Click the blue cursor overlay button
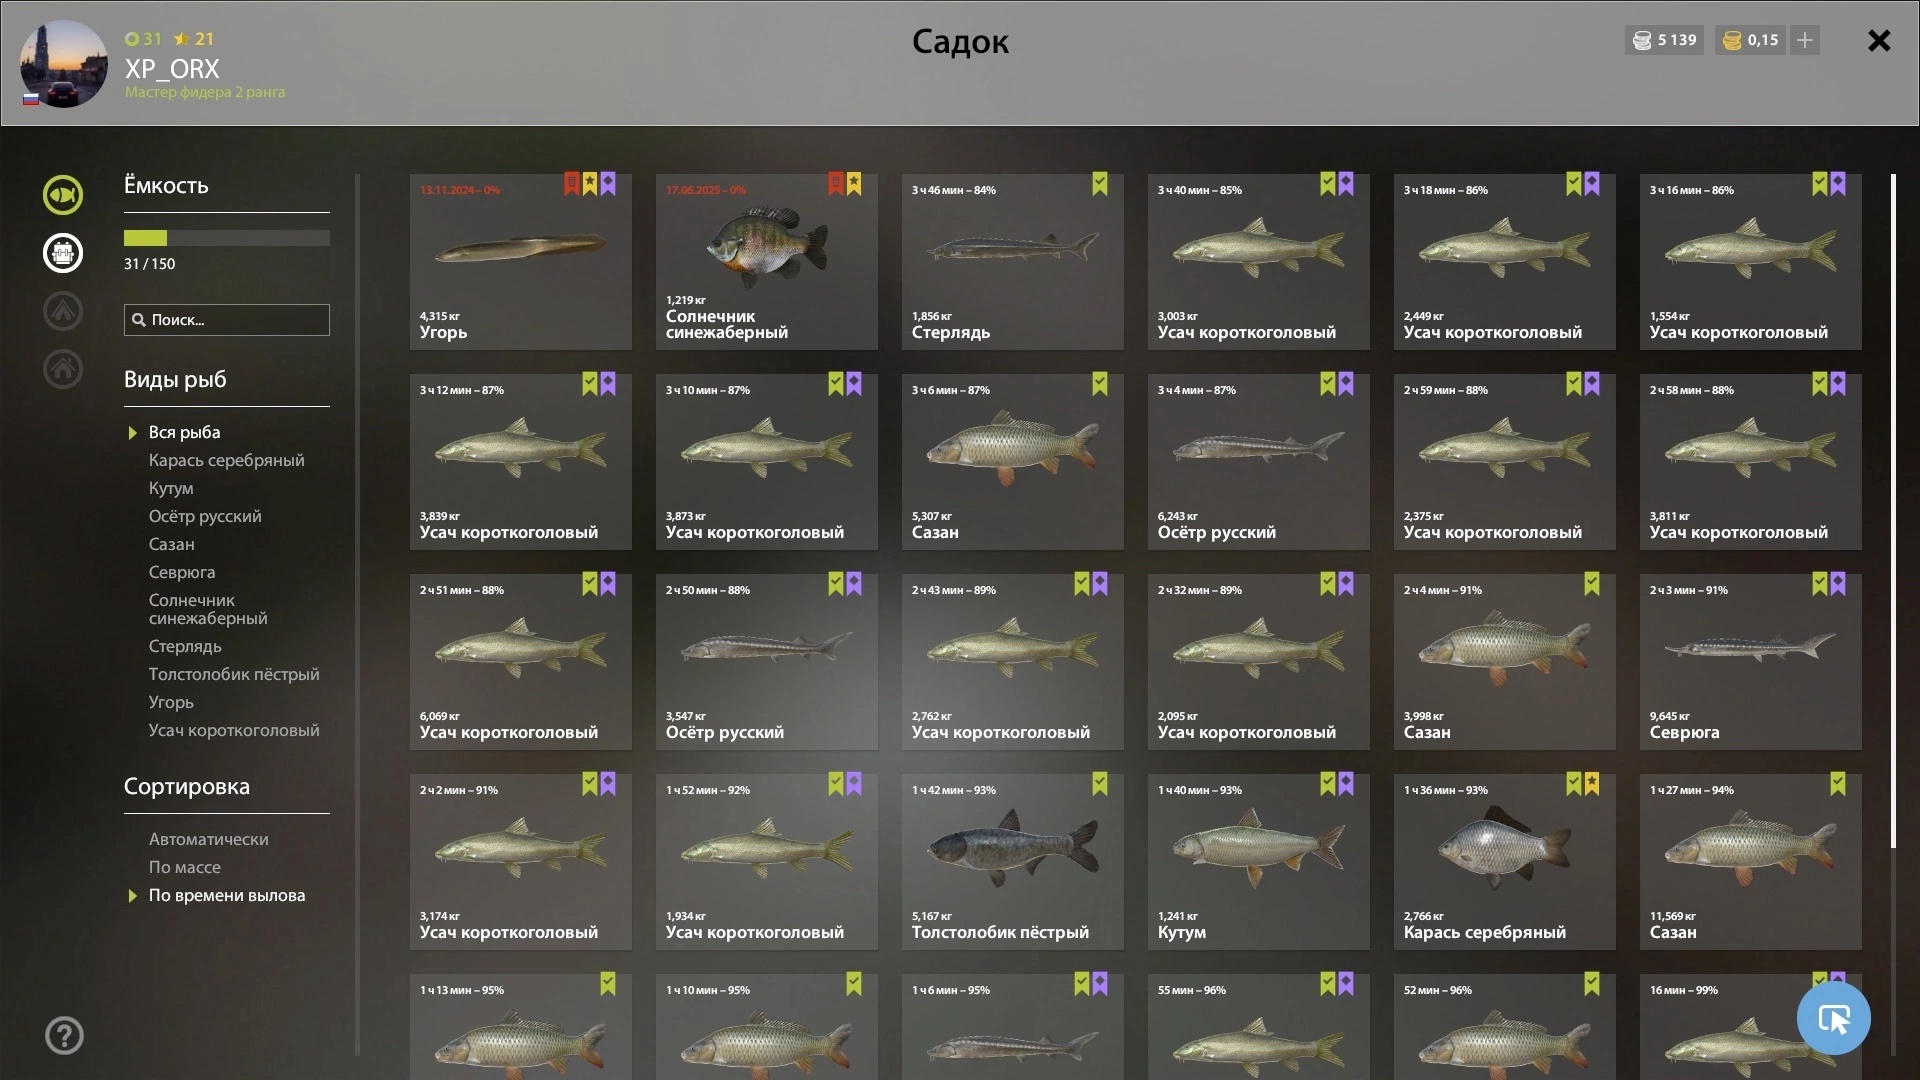Image resolution: width=1920 pixels, height=1080 pixels. (1833, 1018)
